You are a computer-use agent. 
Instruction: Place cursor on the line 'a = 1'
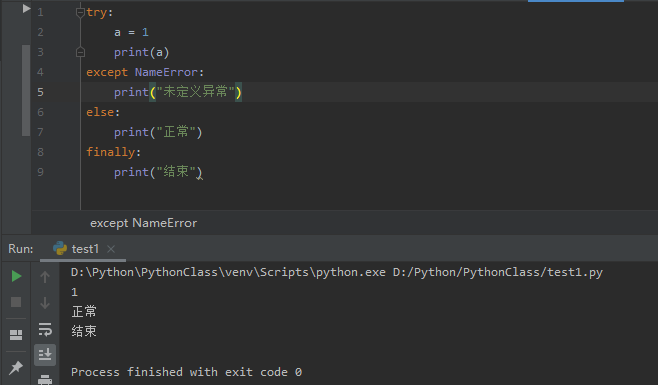[131, 32]
